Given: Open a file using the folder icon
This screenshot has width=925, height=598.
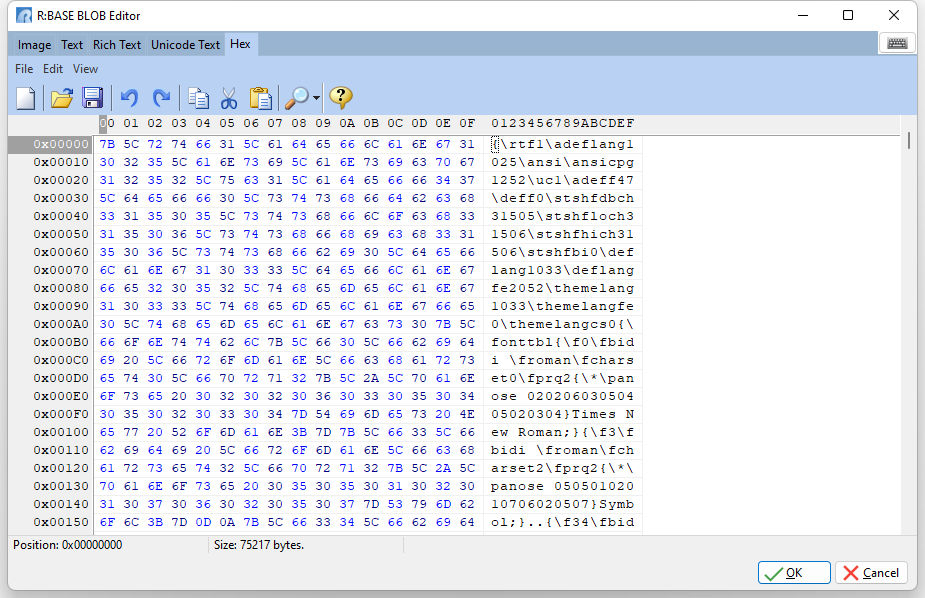Looking at the screenshot, I should tap(61, 98).
